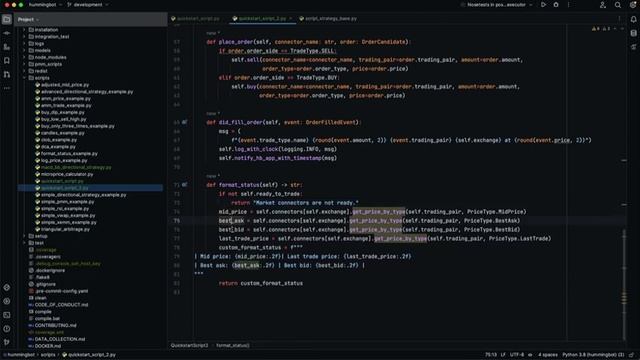Open the Project tool window folder icon
Screen dimensions: 640x360
coord(7,19)
